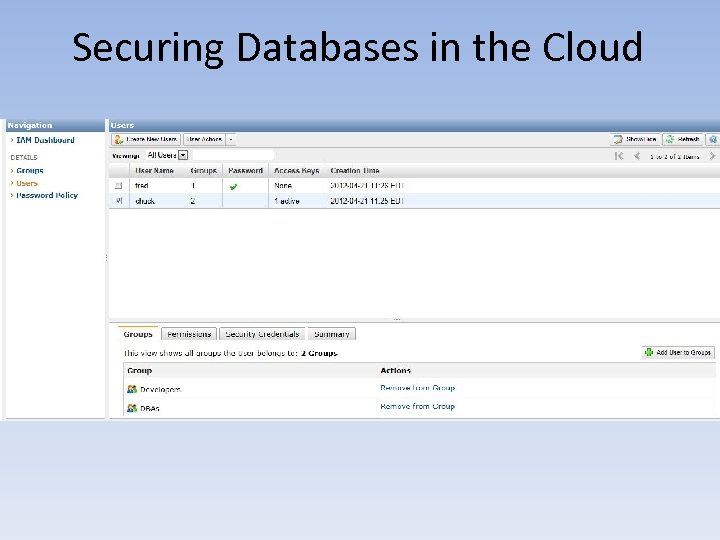The width and height of the screenshot is (720, 540).
Task: Sort by Access Keys column header
Action: pyautogui.click(x=296, y=171)
